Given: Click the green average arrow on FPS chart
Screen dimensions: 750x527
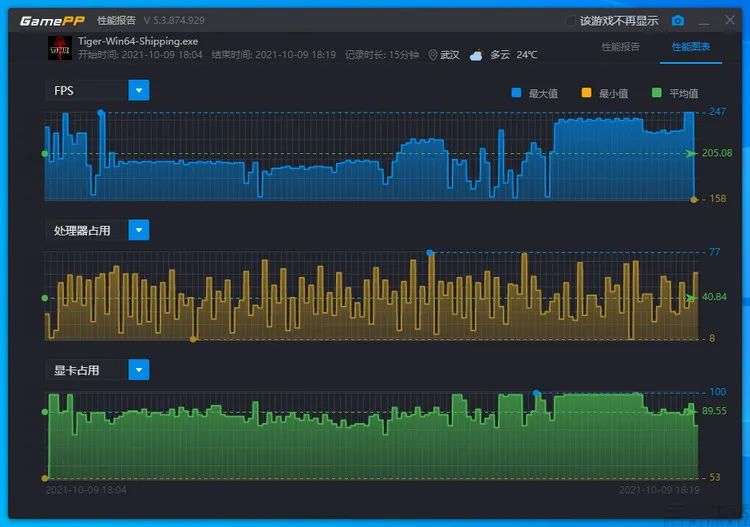Looking at the screenshot, I should (x=691, y=153).
